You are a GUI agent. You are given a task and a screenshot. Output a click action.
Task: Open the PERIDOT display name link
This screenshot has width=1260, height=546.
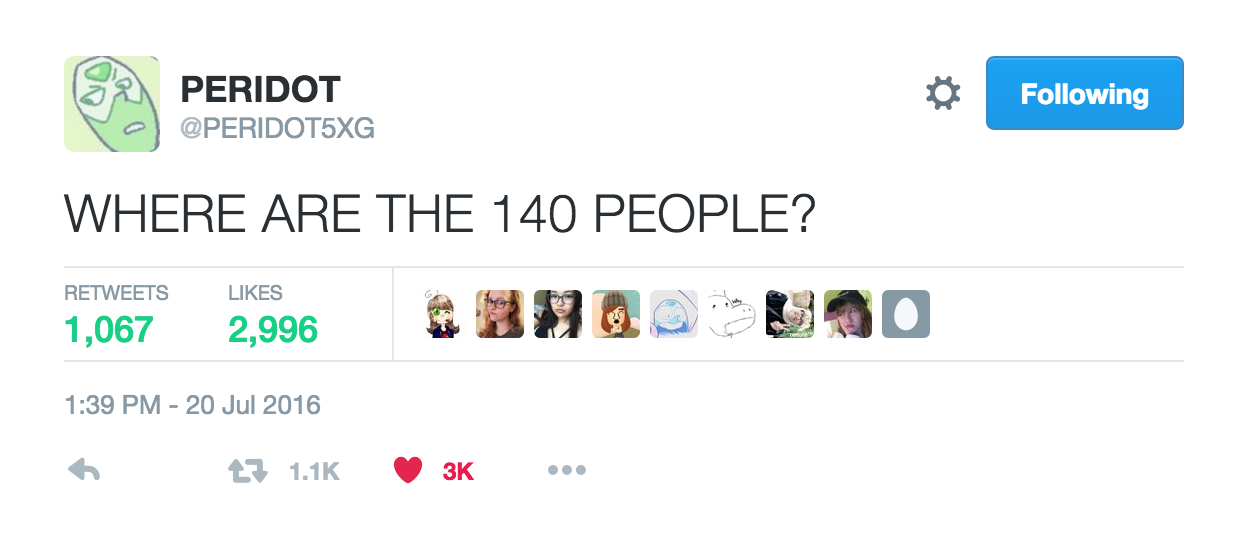click(x=261, y=90)
